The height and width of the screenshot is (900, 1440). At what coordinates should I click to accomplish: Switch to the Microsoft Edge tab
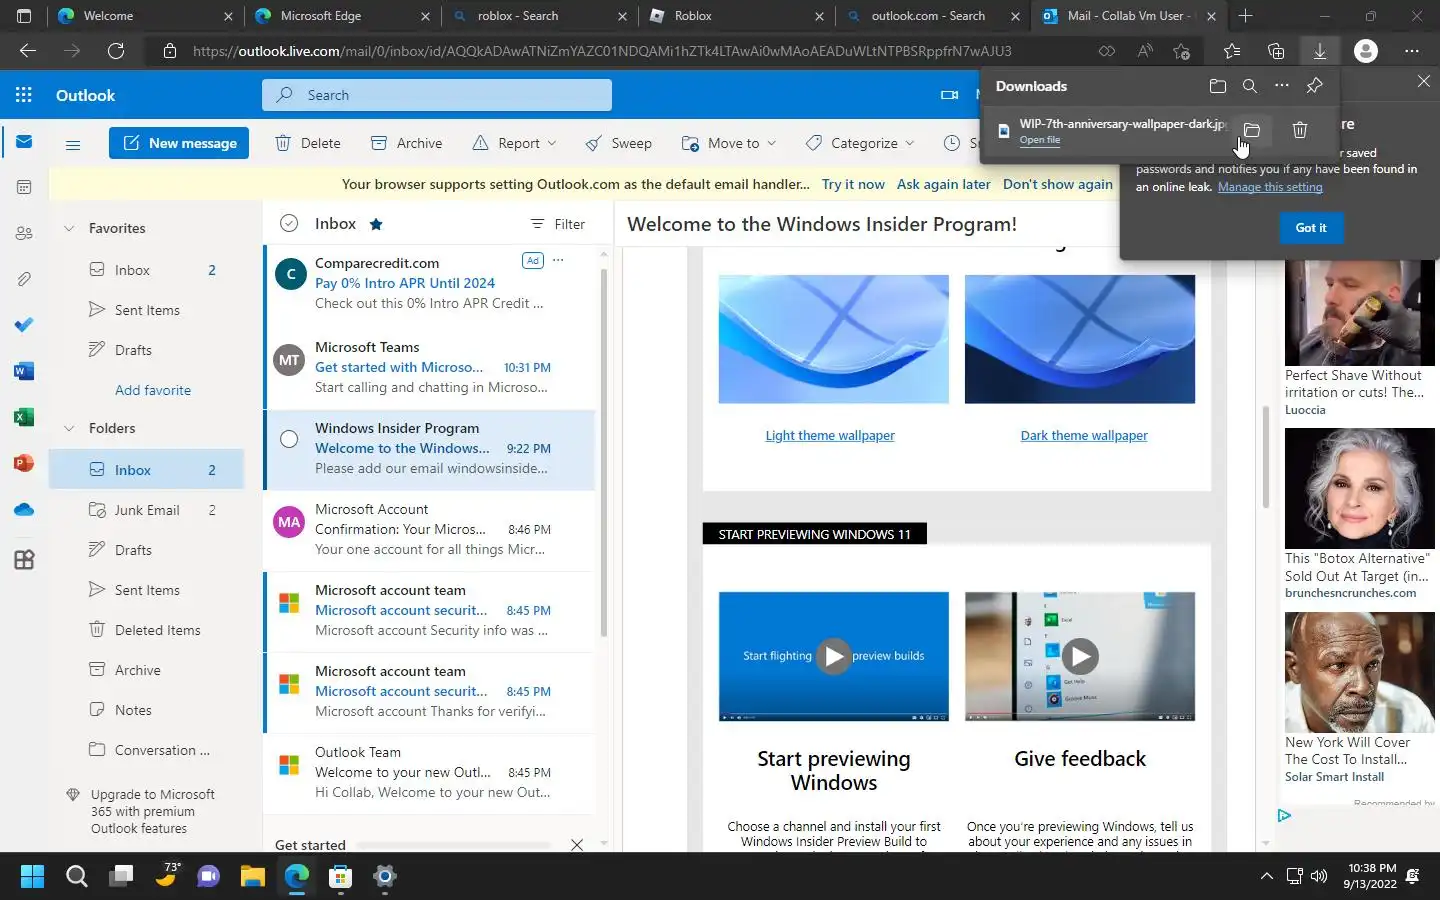coord(341,16)
